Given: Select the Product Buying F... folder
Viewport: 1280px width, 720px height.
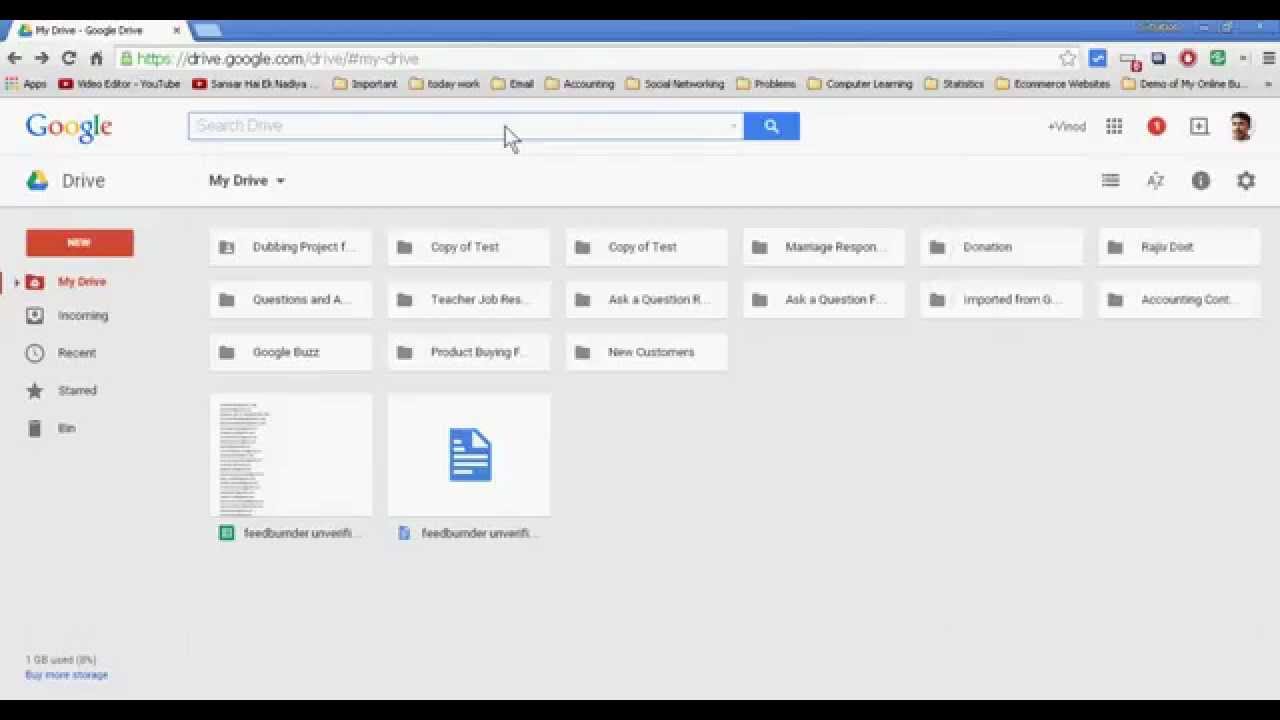Looking at the screenshot, I should [x=469, y=352].
